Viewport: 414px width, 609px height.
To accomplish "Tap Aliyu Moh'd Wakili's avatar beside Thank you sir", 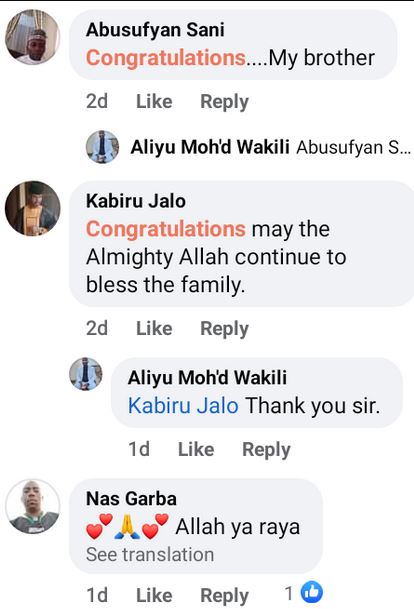I will (x=86, y=374).
